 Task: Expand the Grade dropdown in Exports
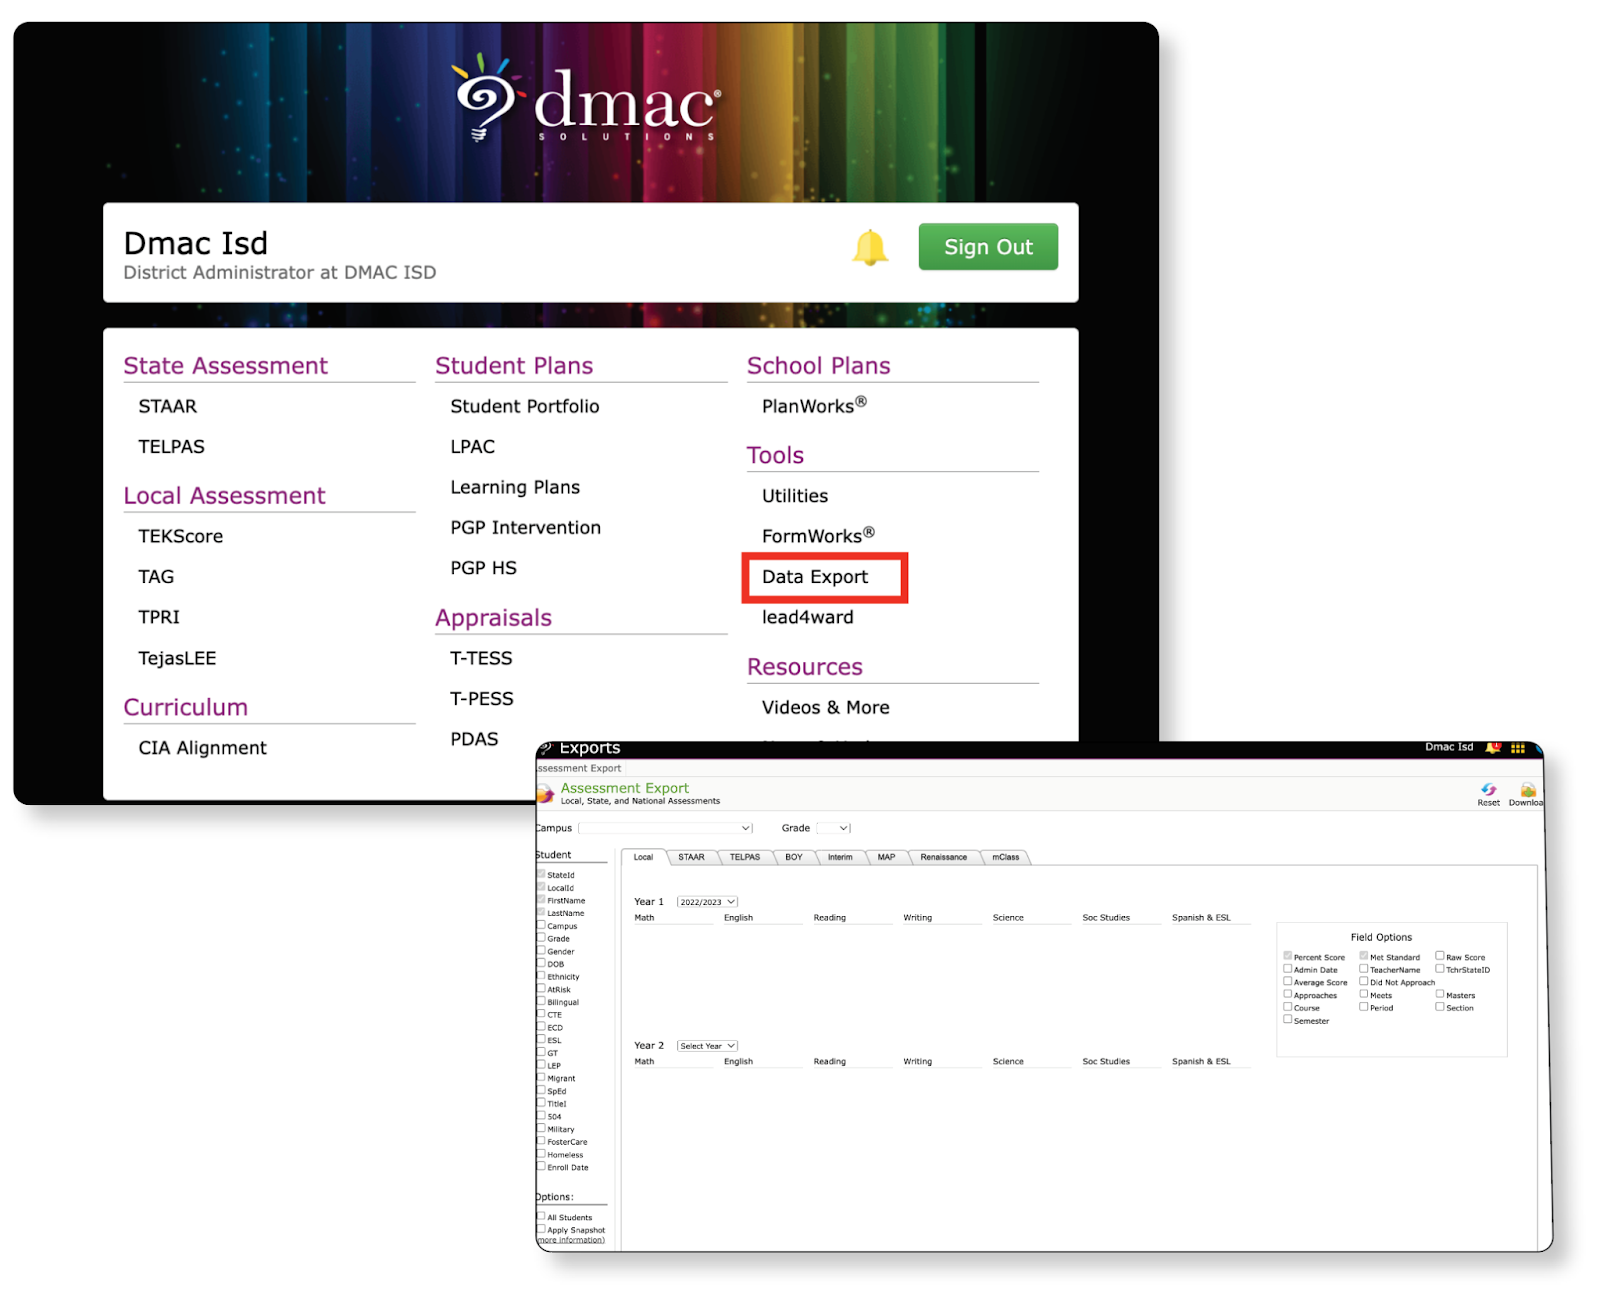pos(833,828)
